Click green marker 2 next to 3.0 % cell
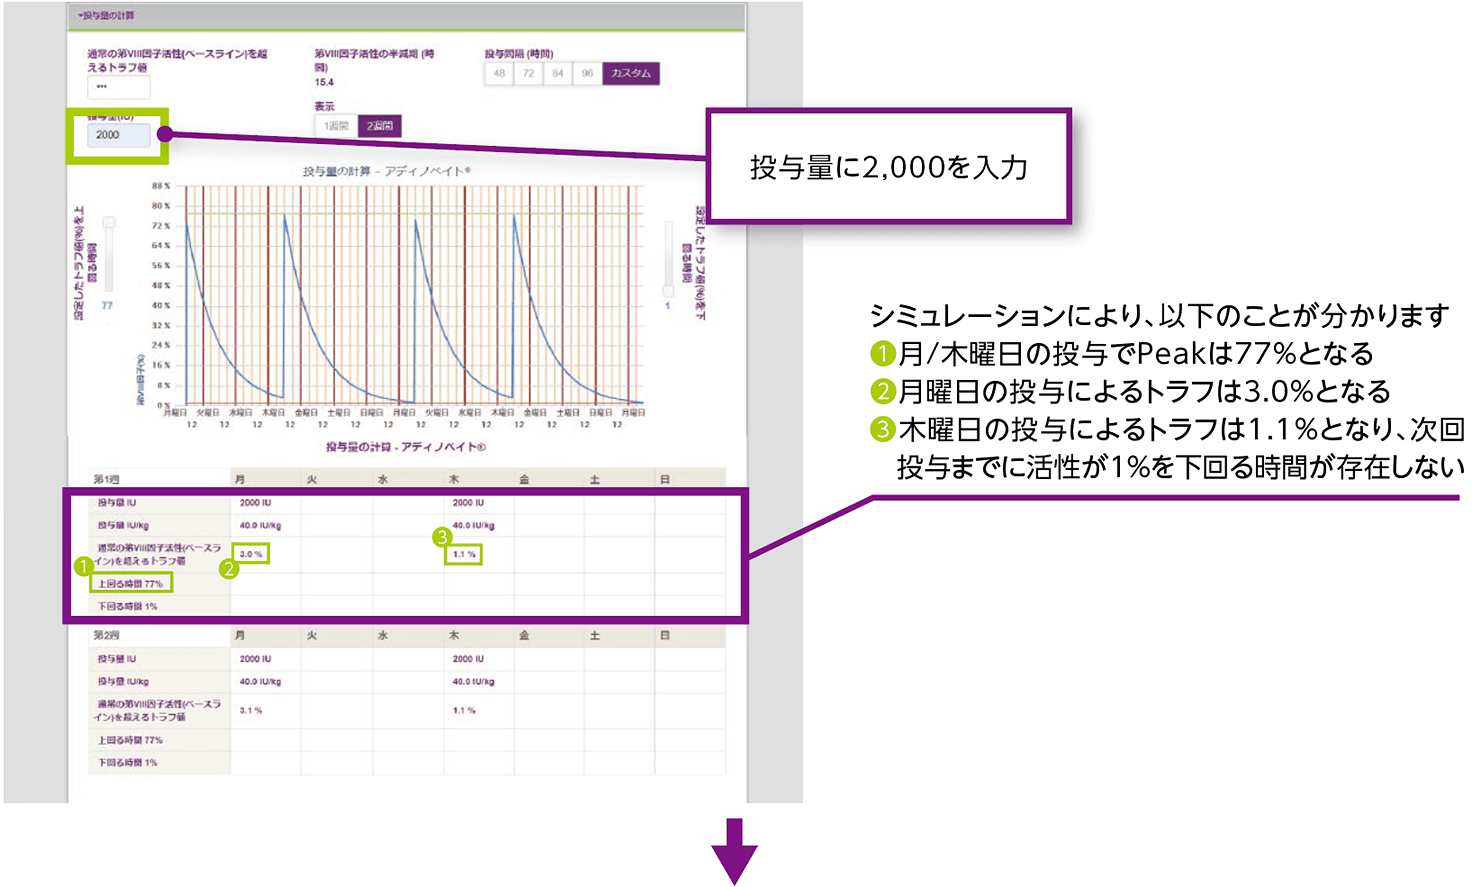Image resolution: width=1472 pixels, height=887 pixels. coord(229,569)
